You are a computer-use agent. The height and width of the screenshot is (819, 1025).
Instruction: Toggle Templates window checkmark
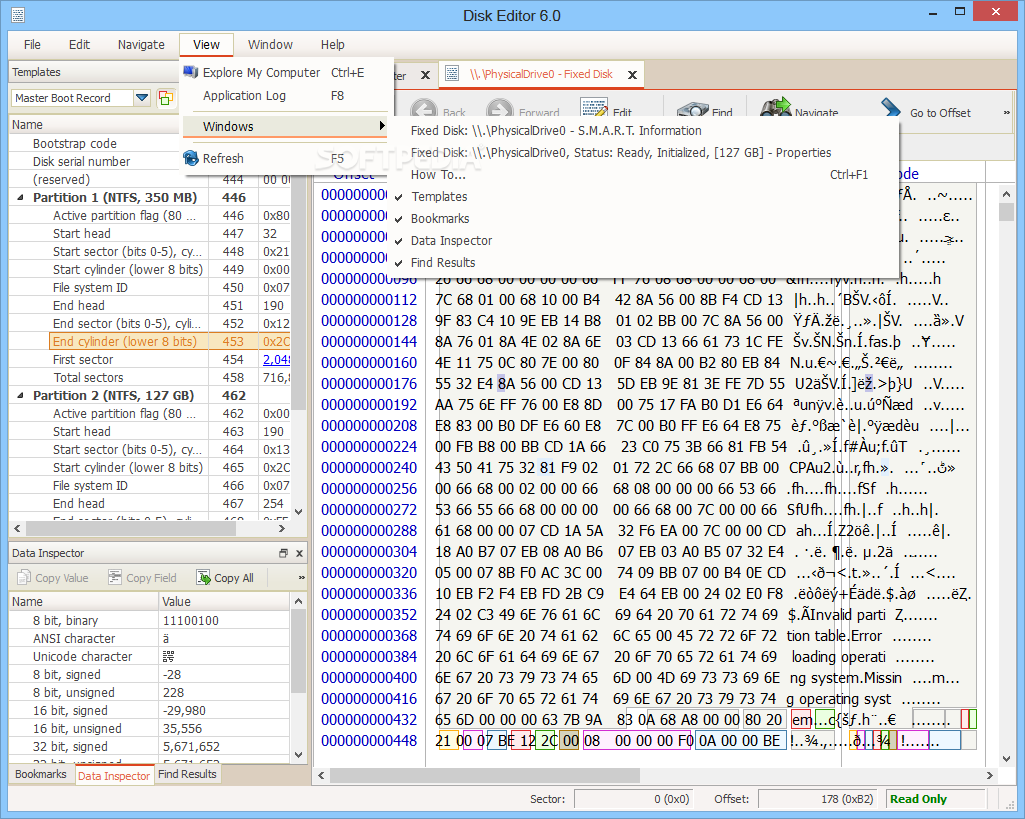coord(398,197)
